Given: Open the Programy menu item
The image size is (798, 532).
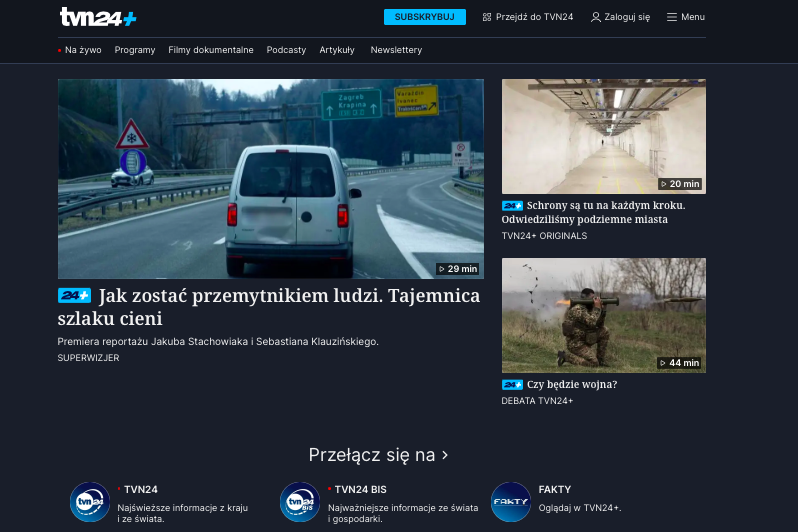Looking at the screenshot, I should click(x=135, y=50).
